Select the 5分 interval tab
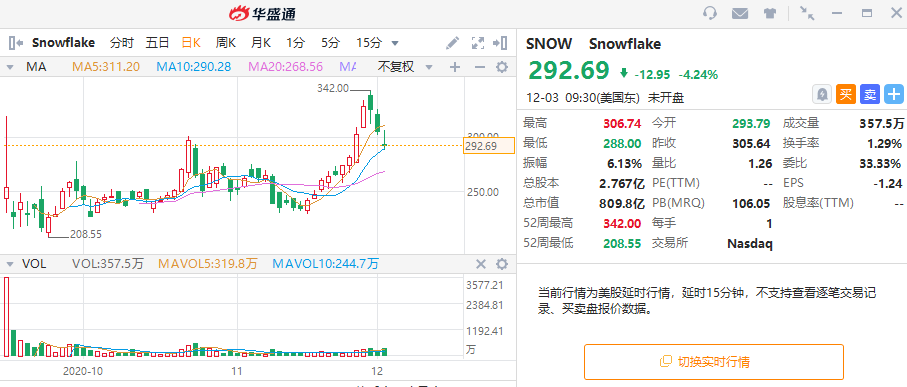 coord(331,43)
